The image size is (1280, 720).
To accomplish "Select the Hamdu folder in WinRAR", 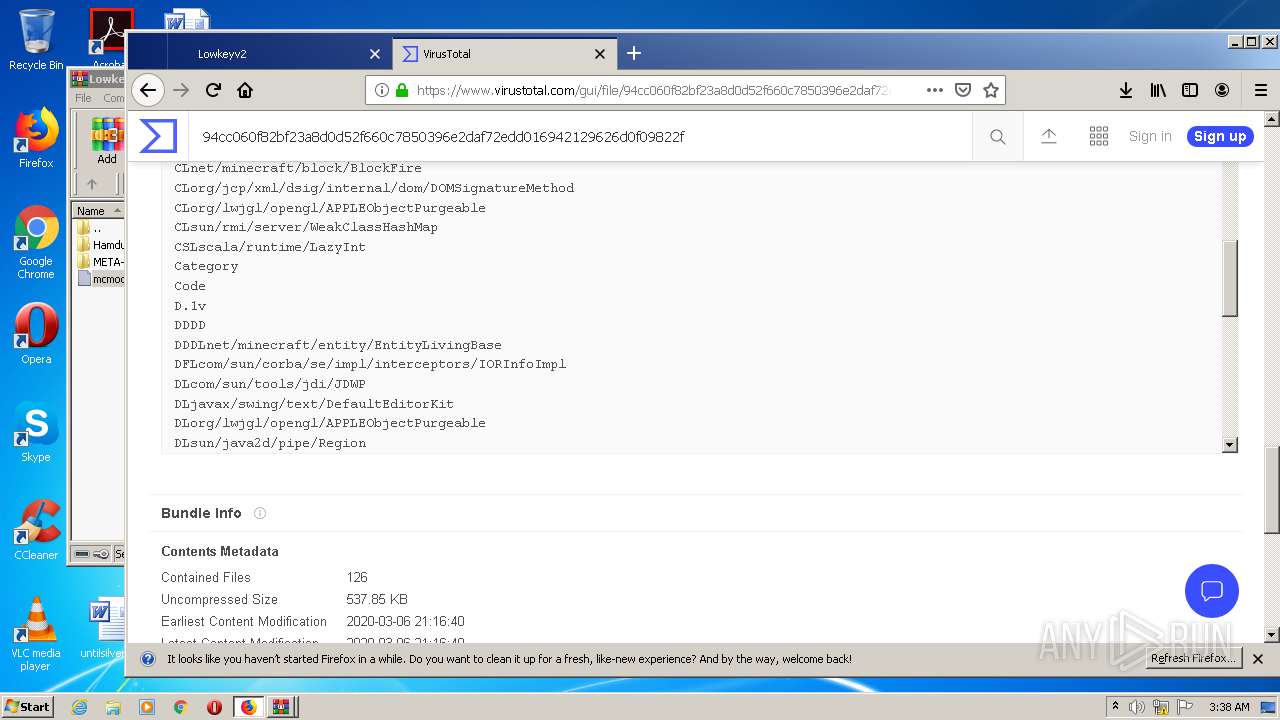I will (100, 245).
